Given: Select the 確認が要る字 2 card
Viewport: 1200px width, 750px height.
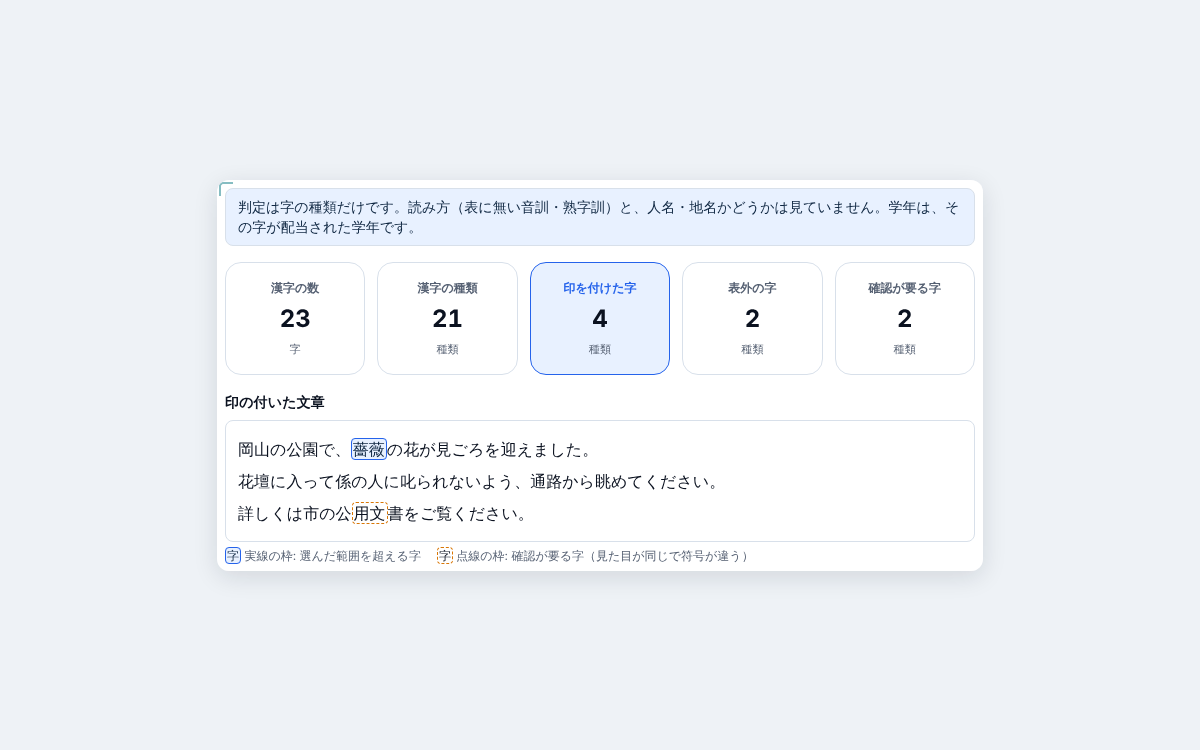Looking at the screenshot, I should [905, 318].
